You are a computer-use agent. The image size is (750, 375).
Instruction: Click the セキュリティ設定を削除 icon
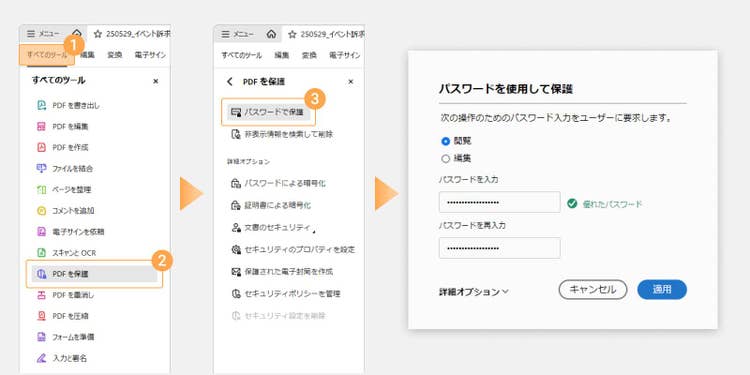coord(236,316)
